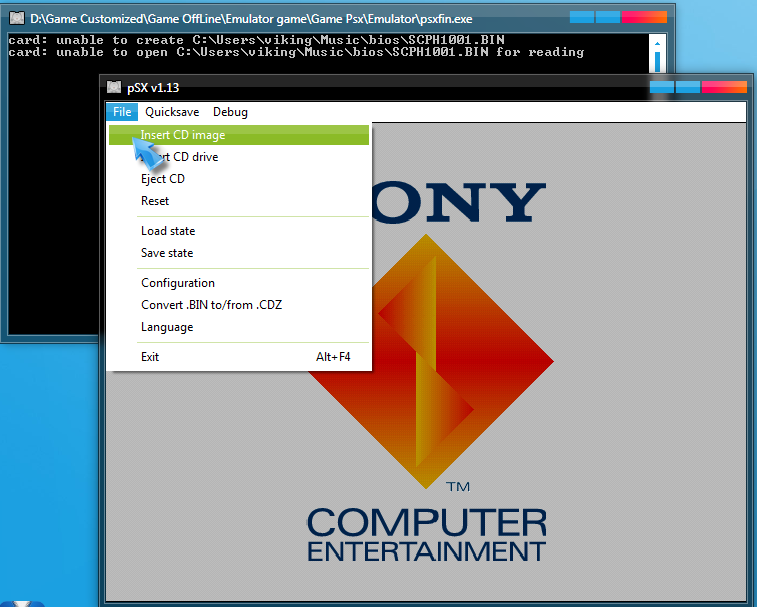Image resolution: width=757 pixels, height=607 pixels.
Task: Close the pSX v1.13 window
Action: coord(724,87)
